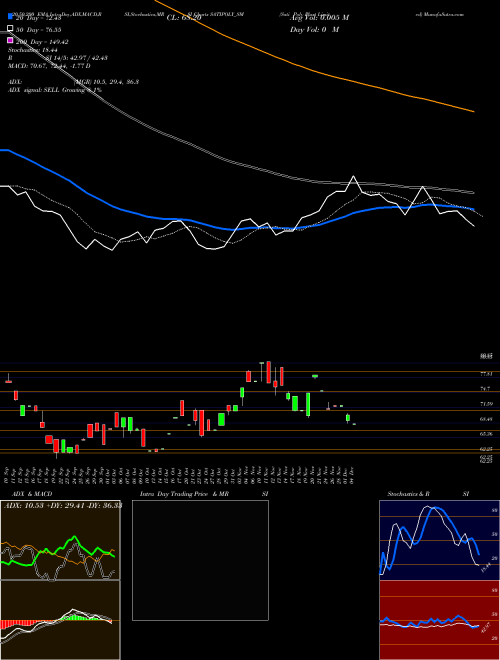Click the 'Stochastics & R' panel title
The image size is (500, 660).
409,494
